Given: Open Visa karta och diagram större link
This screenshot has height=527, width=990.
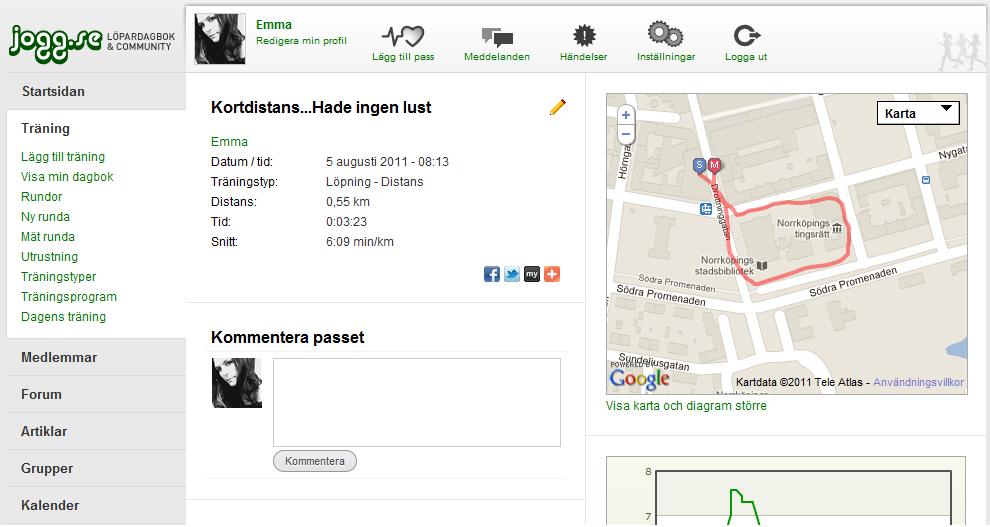Looking at the screenshot, I should click(x=686, y=406).
